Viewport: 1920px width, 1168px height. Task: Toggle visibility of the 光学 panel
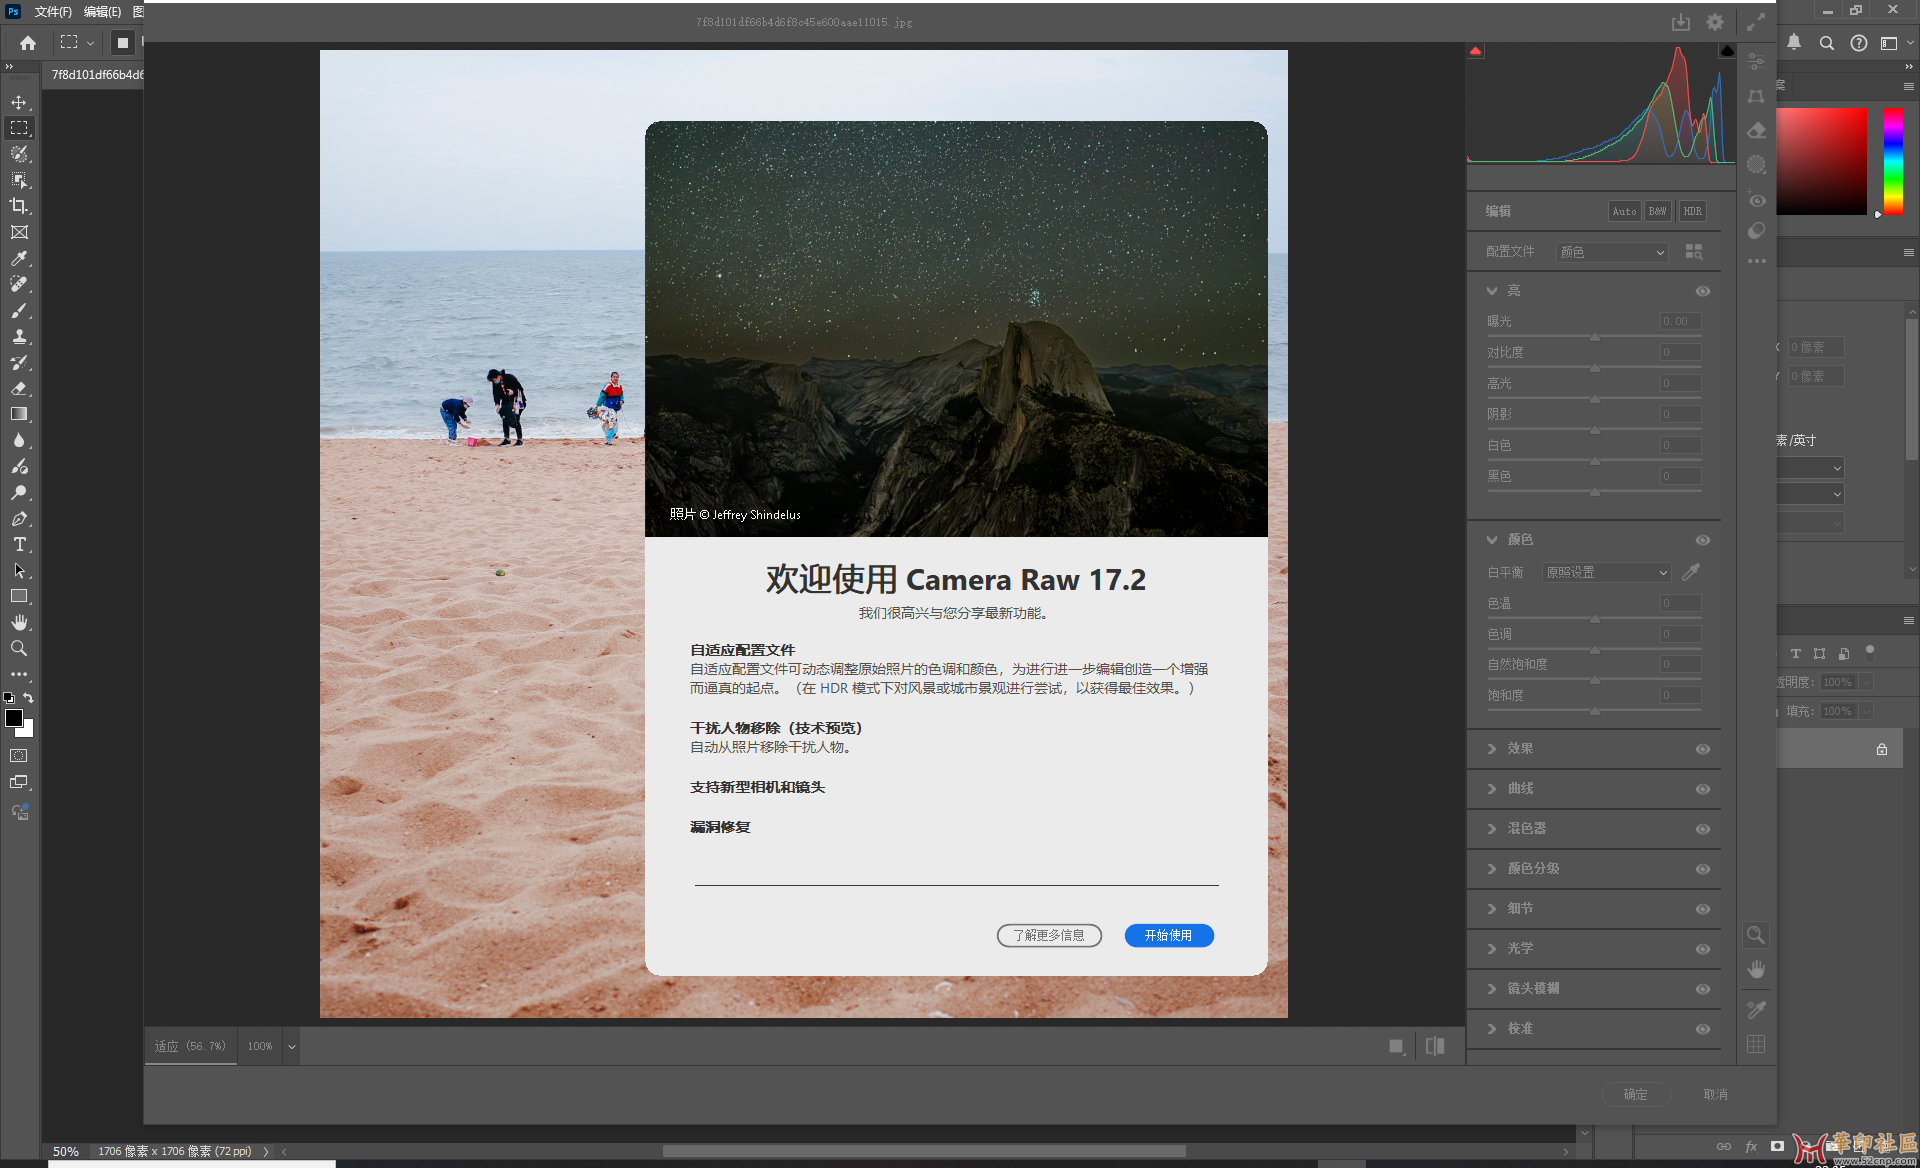tap(1703, 949)
